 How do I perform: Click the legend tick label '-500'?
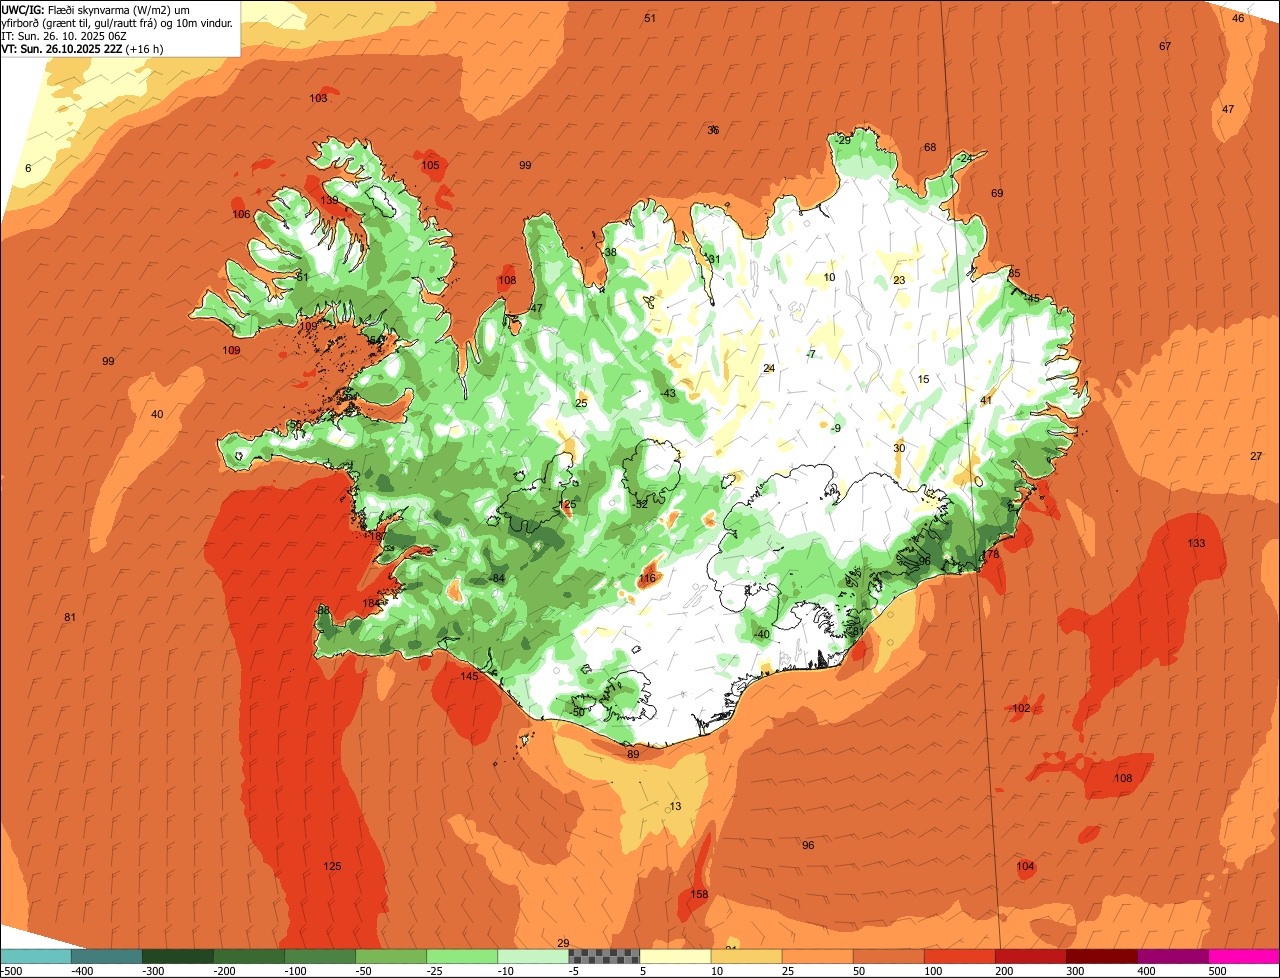coord(11,970)
